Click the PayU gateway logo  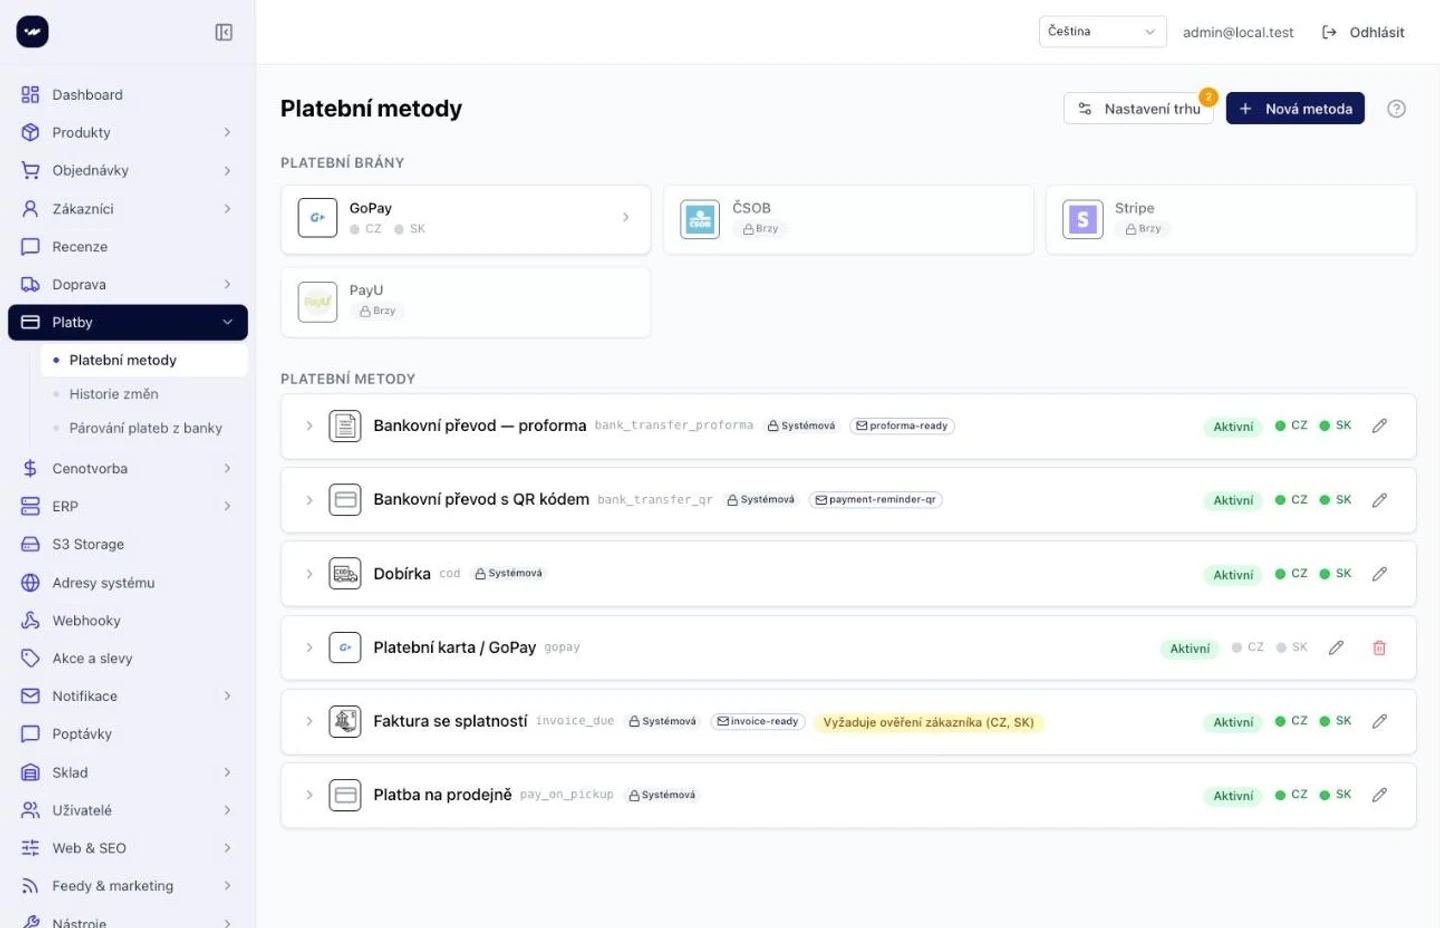click(x=317, y=301)
